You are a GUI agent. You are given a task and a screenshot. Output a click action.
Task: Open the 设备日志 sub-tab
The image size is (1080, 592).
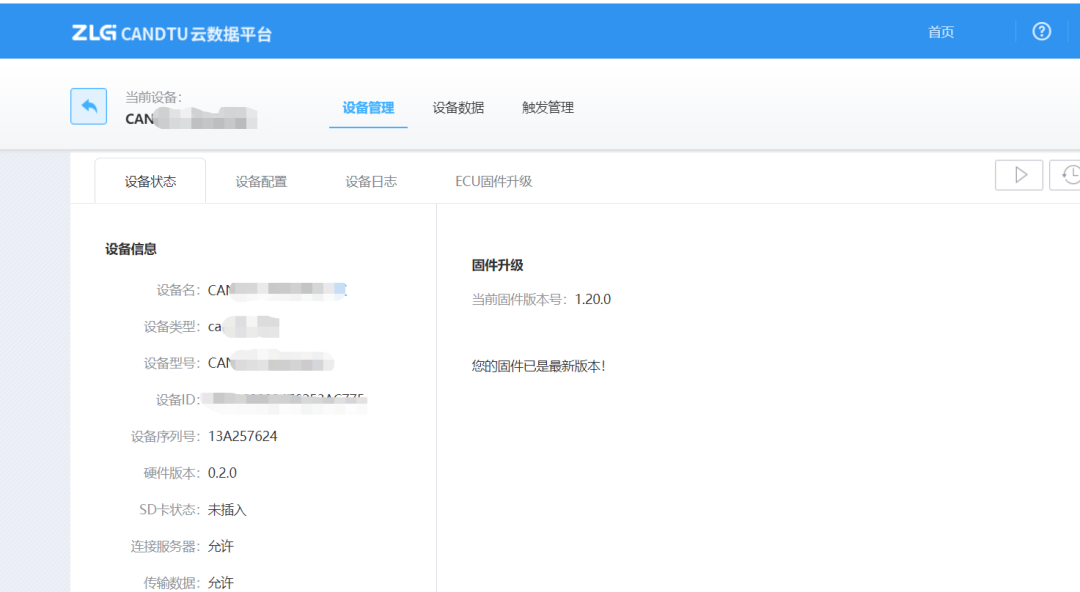pyautogui.click(x=369, y=181)
